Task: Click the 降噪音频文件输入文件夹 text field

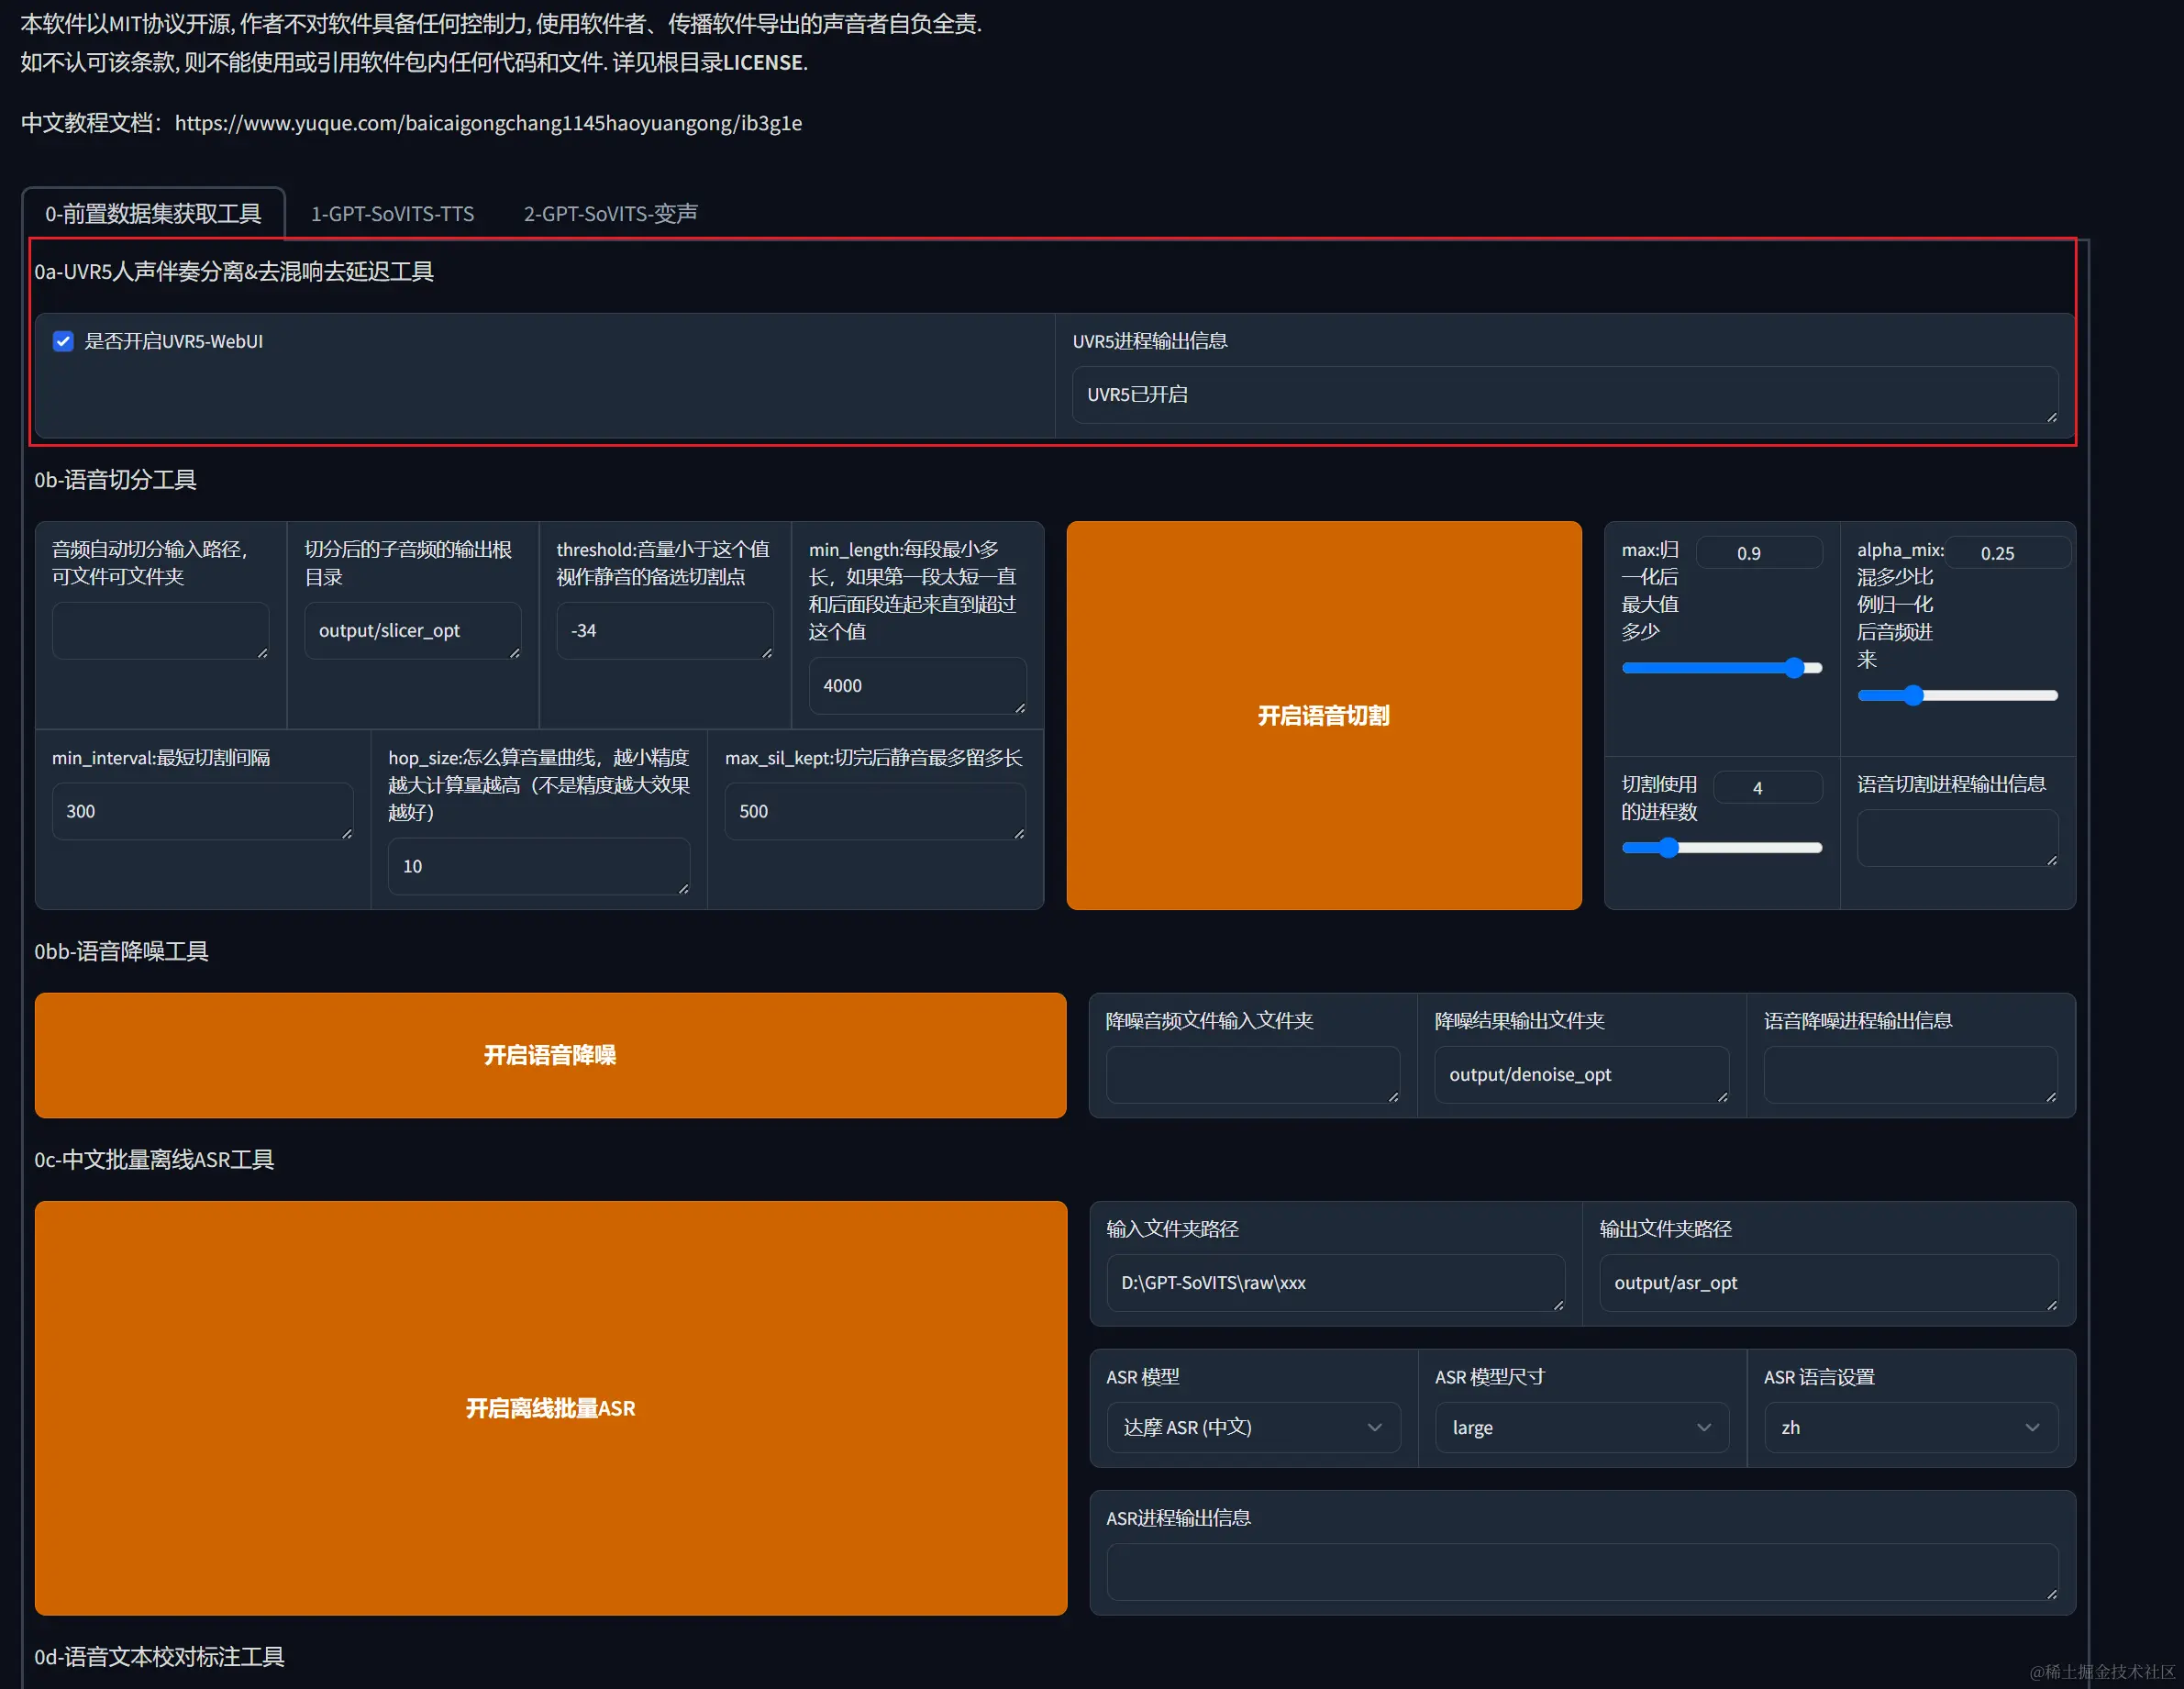Action: pos(1252,1074)
